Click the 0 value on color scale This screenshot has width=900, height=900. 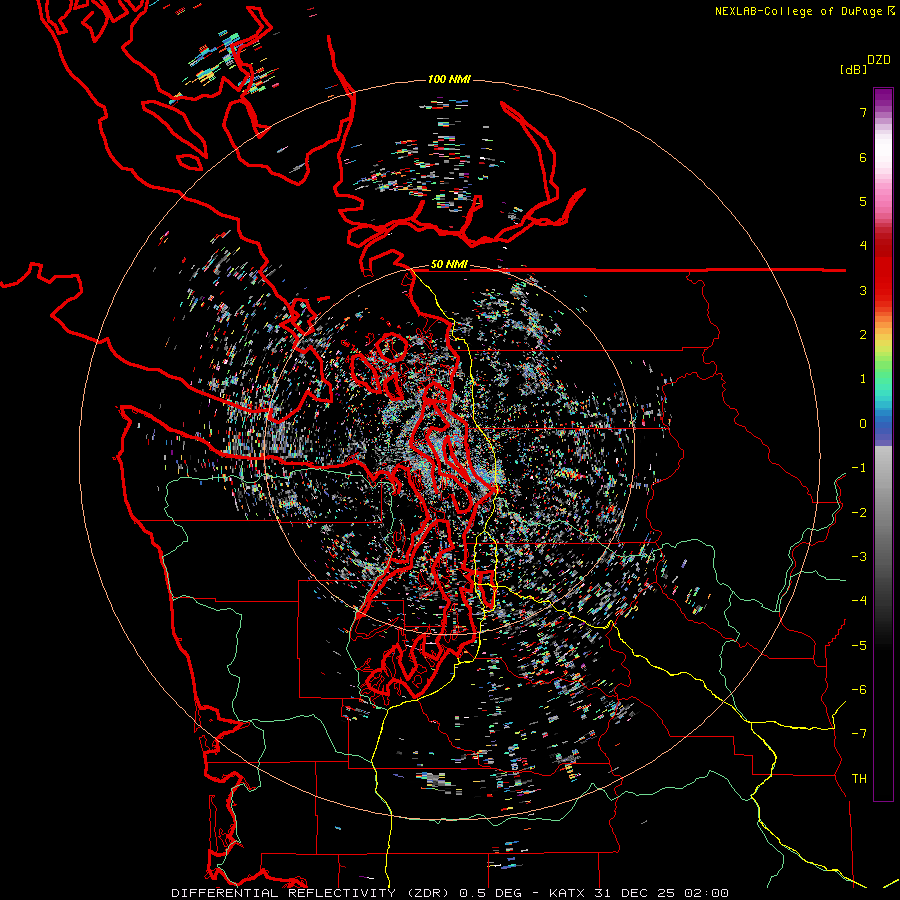click(x=863, y=424)
